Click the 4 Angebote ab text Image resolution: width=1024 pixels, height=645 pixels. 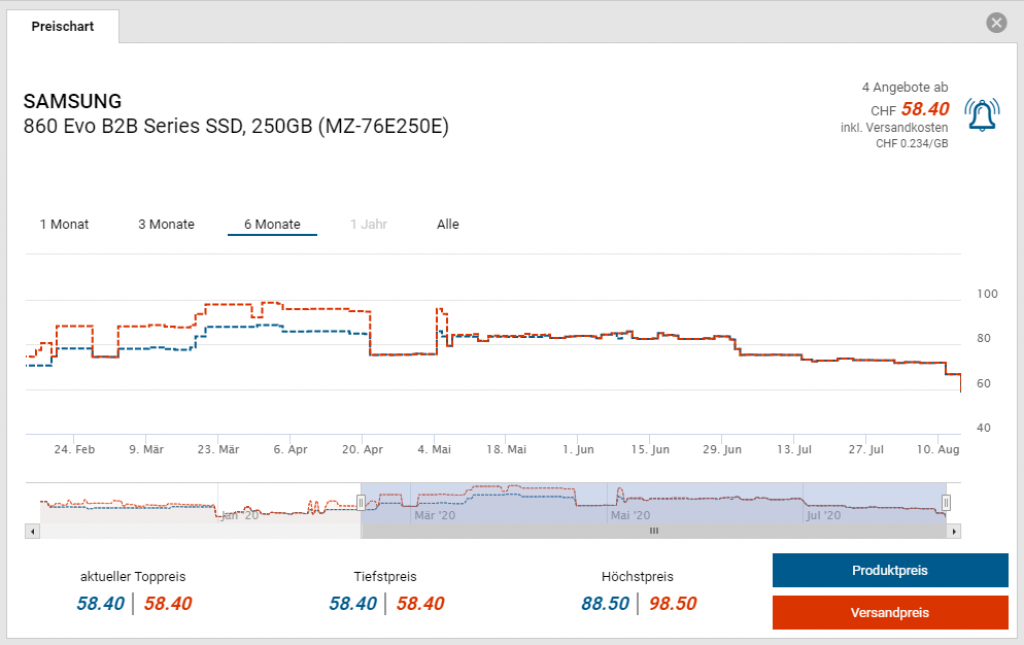tap(904, 88)
